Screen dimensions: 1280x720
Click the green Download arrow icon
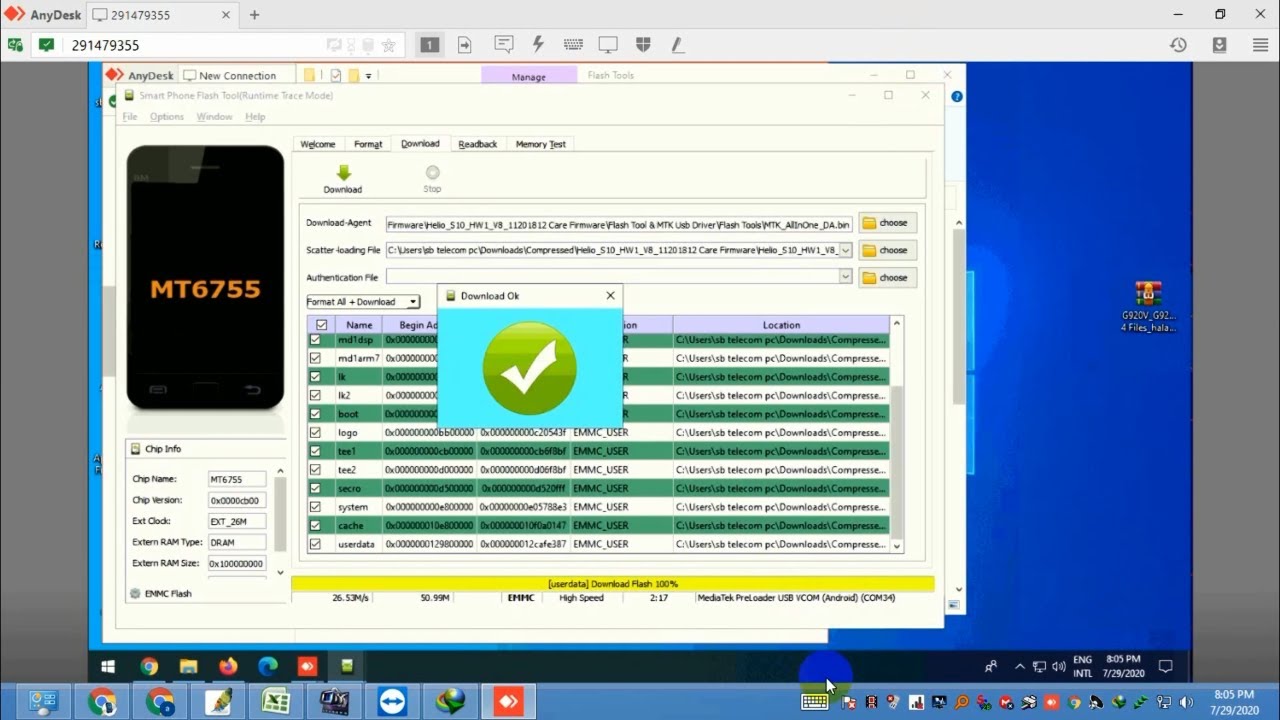pos(343,173)
